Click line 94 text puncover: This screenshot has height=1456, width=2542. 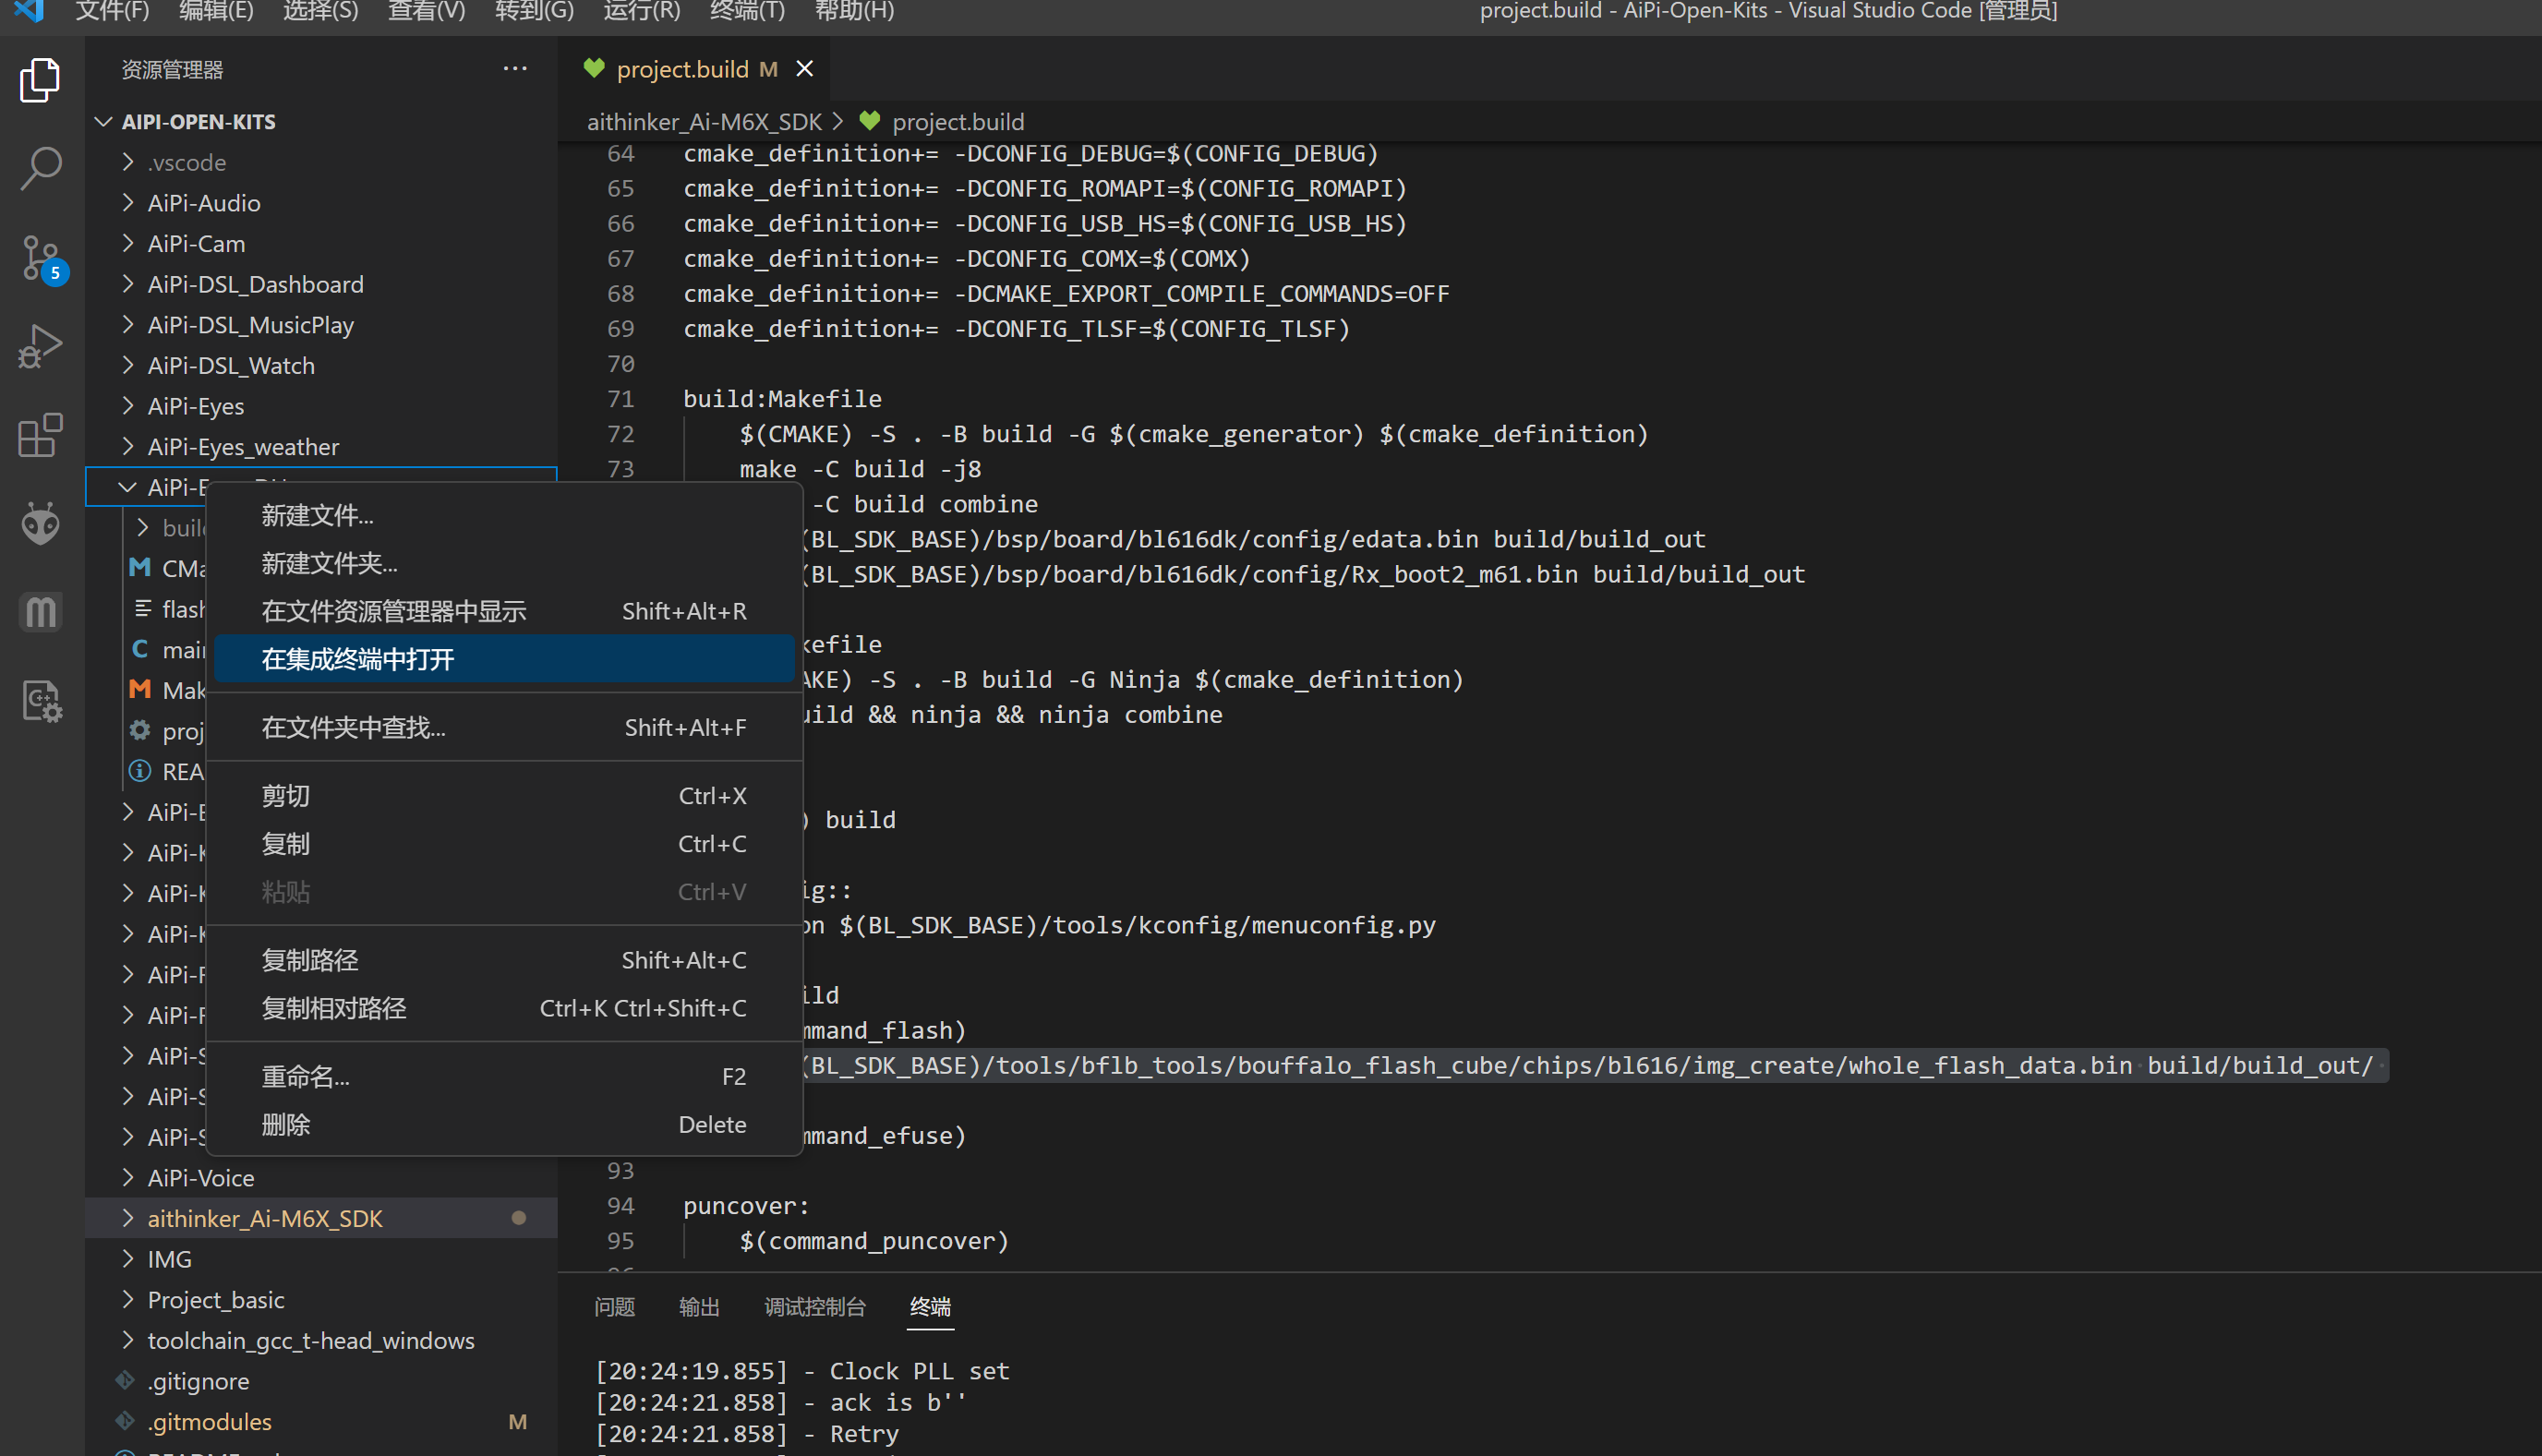(746, 1206)
